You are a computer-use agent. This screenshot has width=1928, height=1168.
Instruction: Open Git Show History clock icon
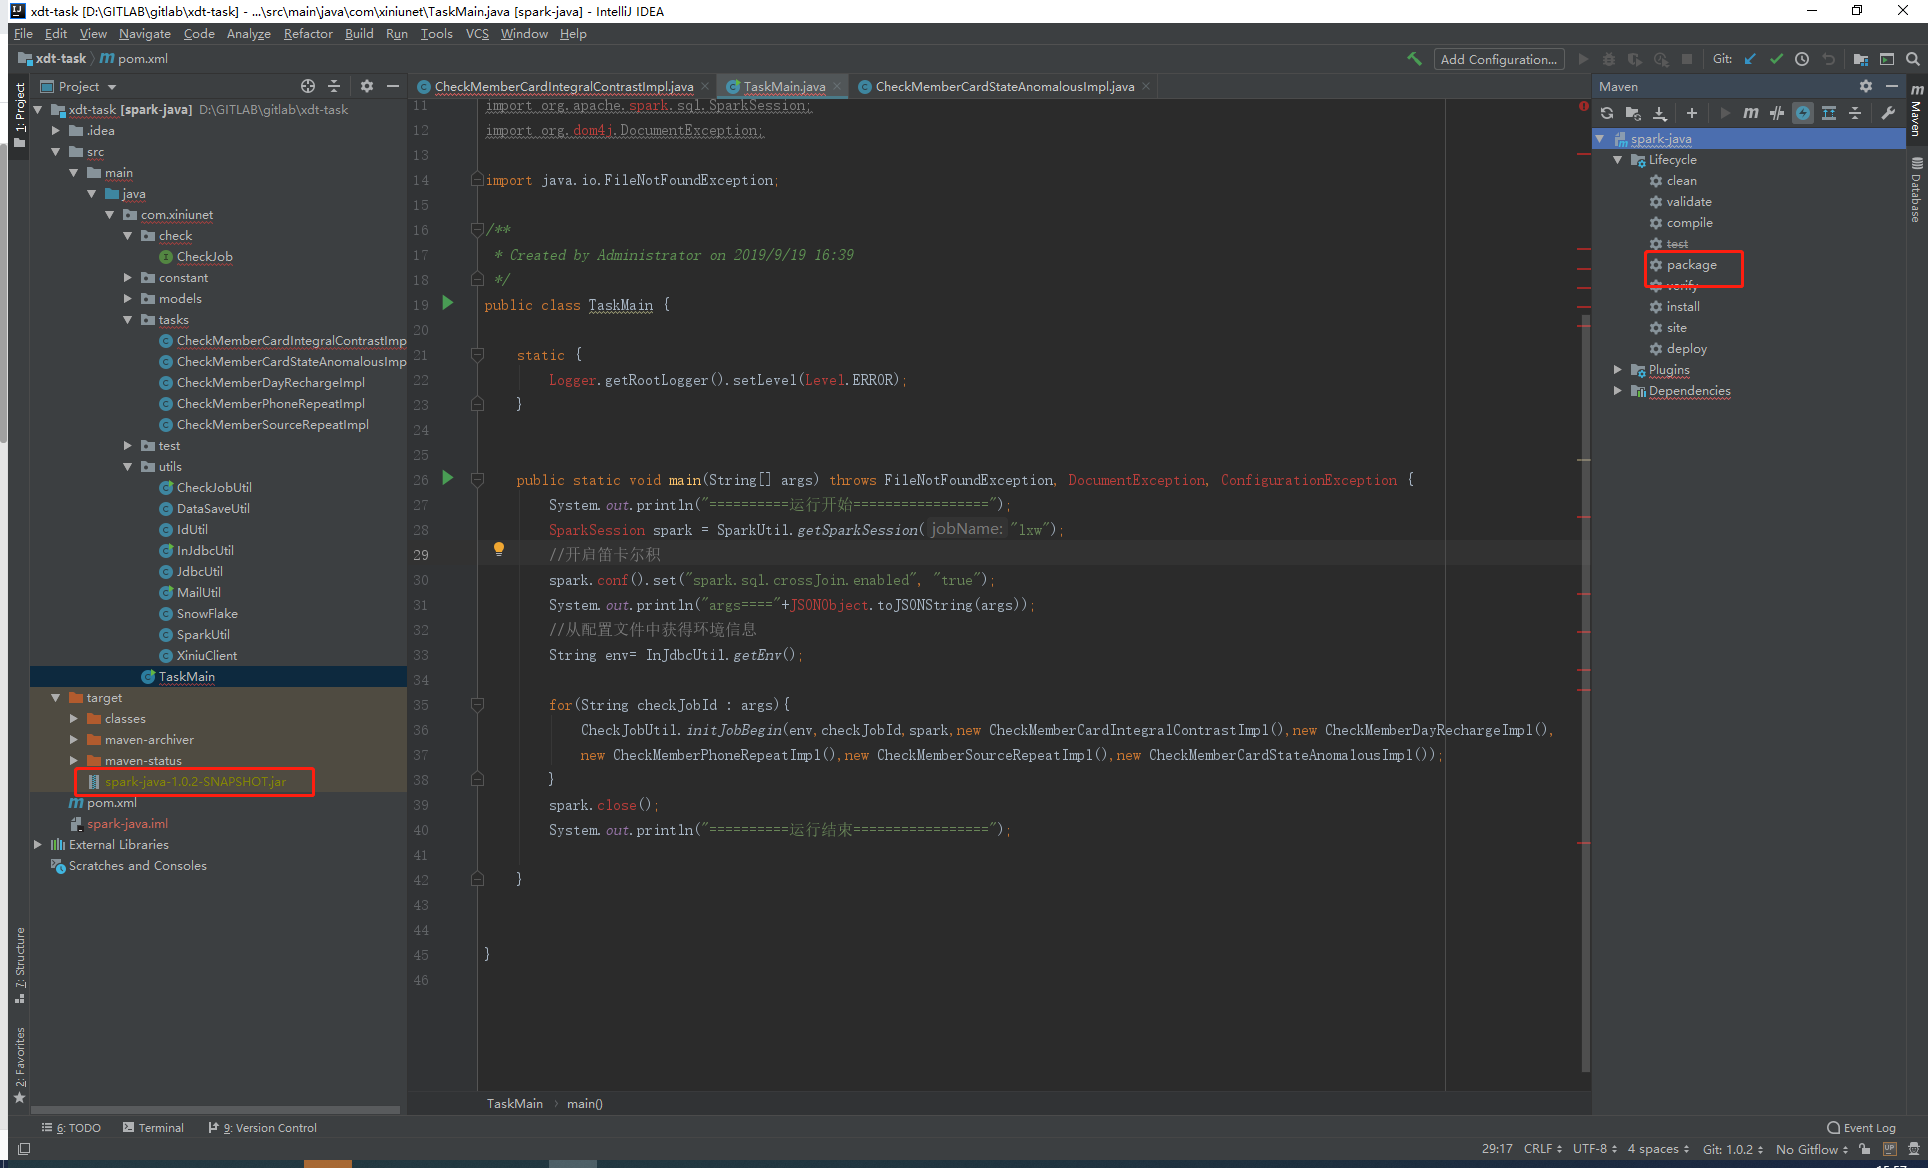(x=1802, y=59)
